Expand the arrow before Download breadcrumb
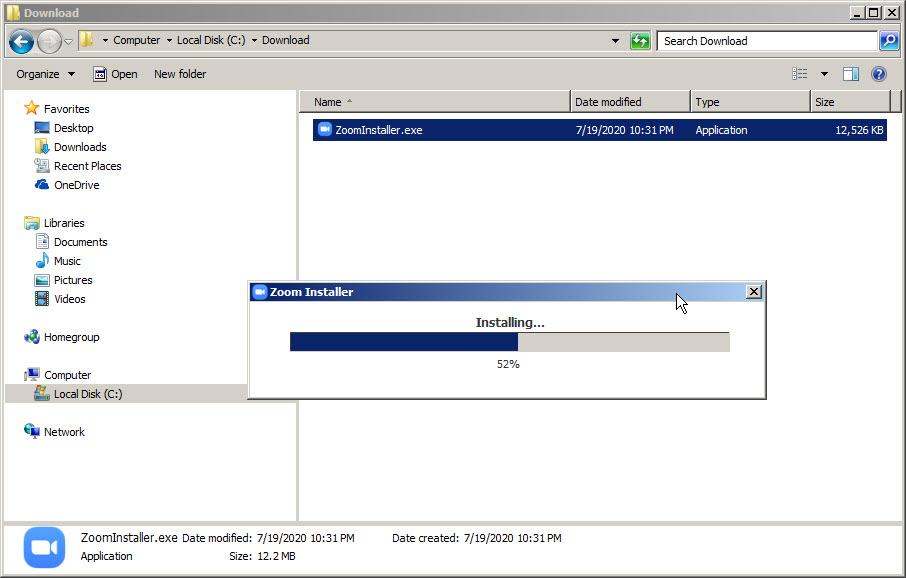The image size is (906, 578). point(254,40)
